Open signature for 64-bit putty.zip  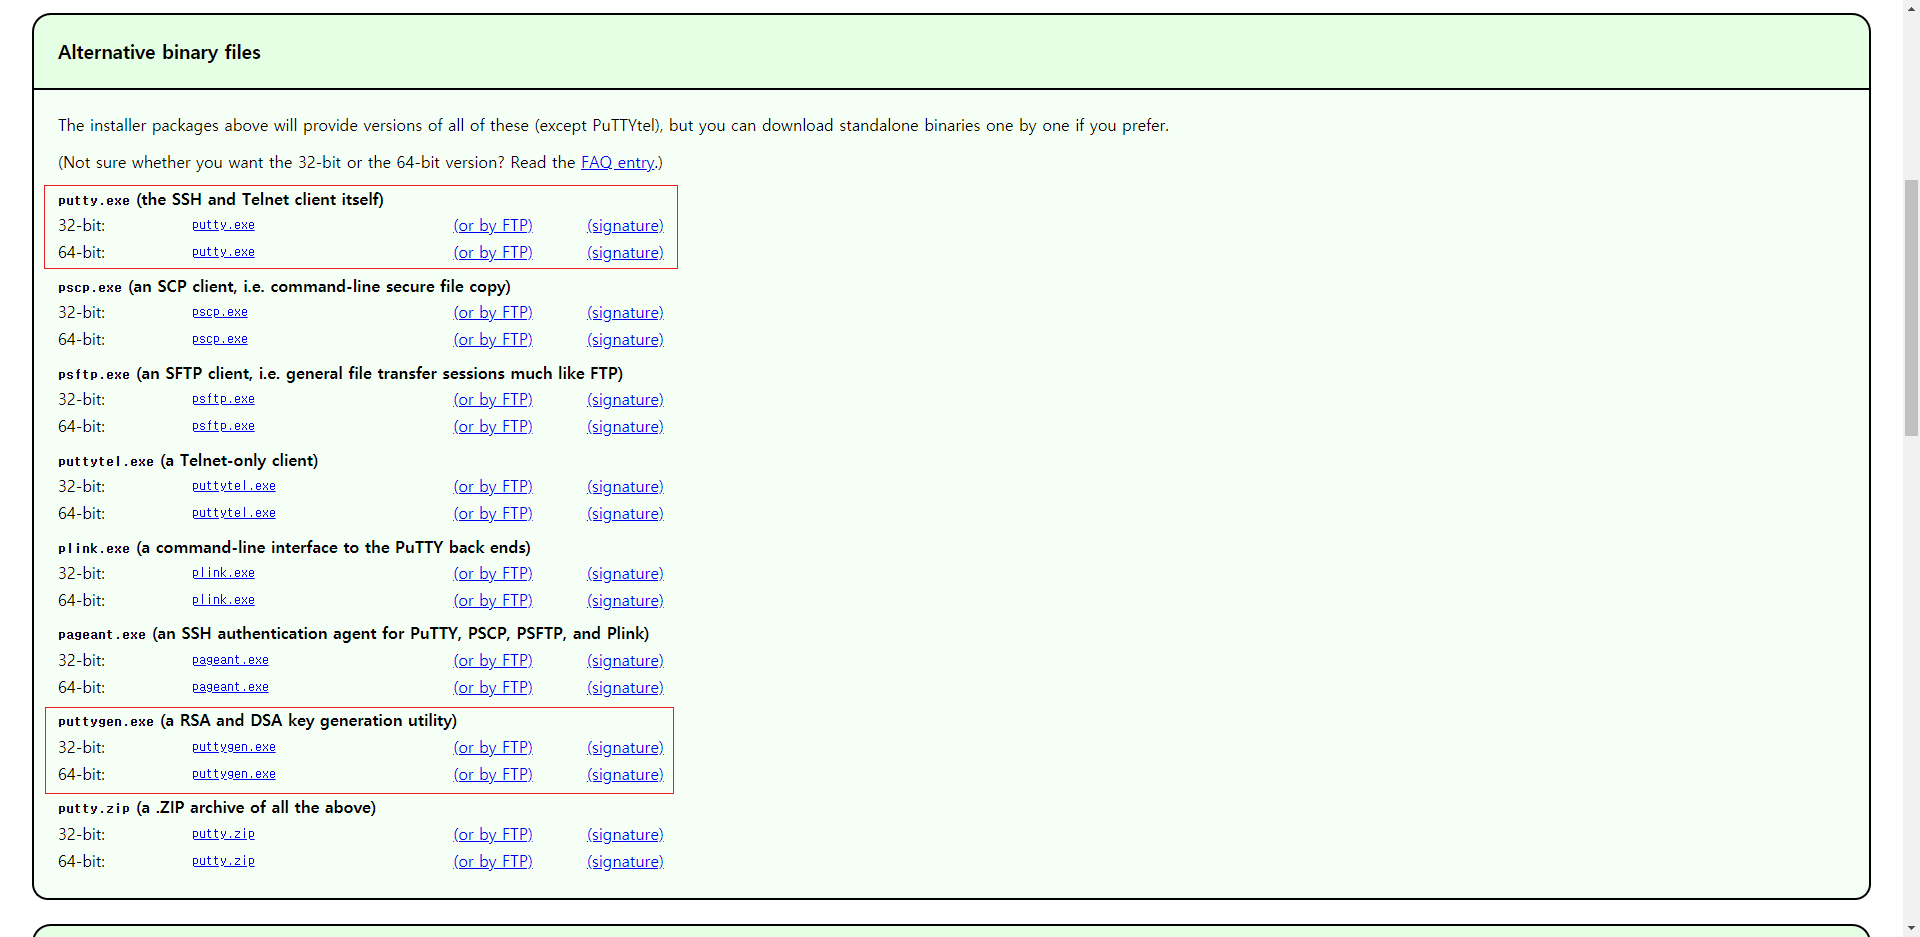[x=625, y=861]
